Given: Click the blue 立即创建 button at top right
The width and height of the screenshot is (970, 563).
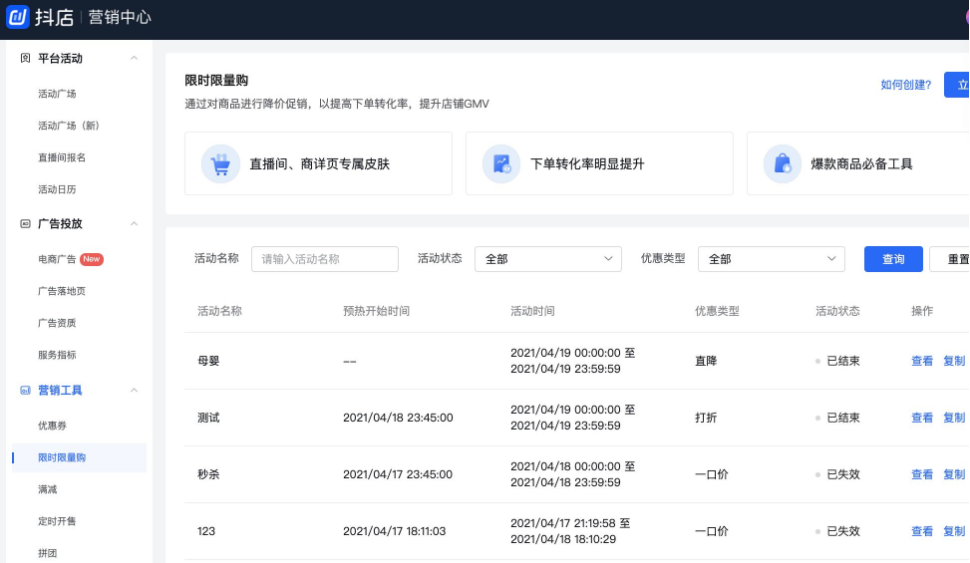Looking at the screenshot, I should tap(957, 85).
